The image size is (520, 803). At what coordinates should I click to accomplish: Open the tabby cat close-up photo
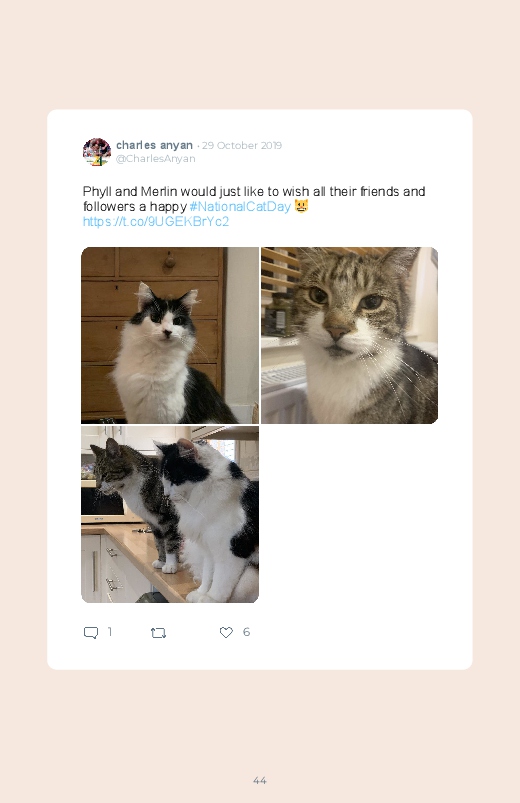349,335
